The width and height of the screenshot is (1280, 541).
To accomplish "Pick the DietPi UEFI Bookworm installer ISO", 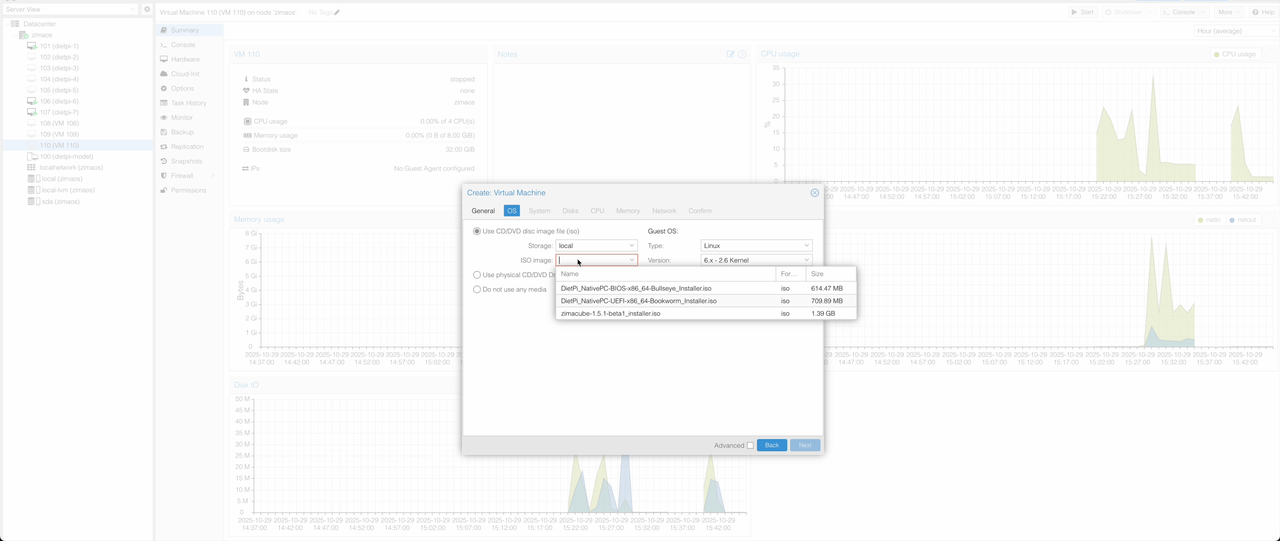I will pyautogui.click(x=638, y=301).
